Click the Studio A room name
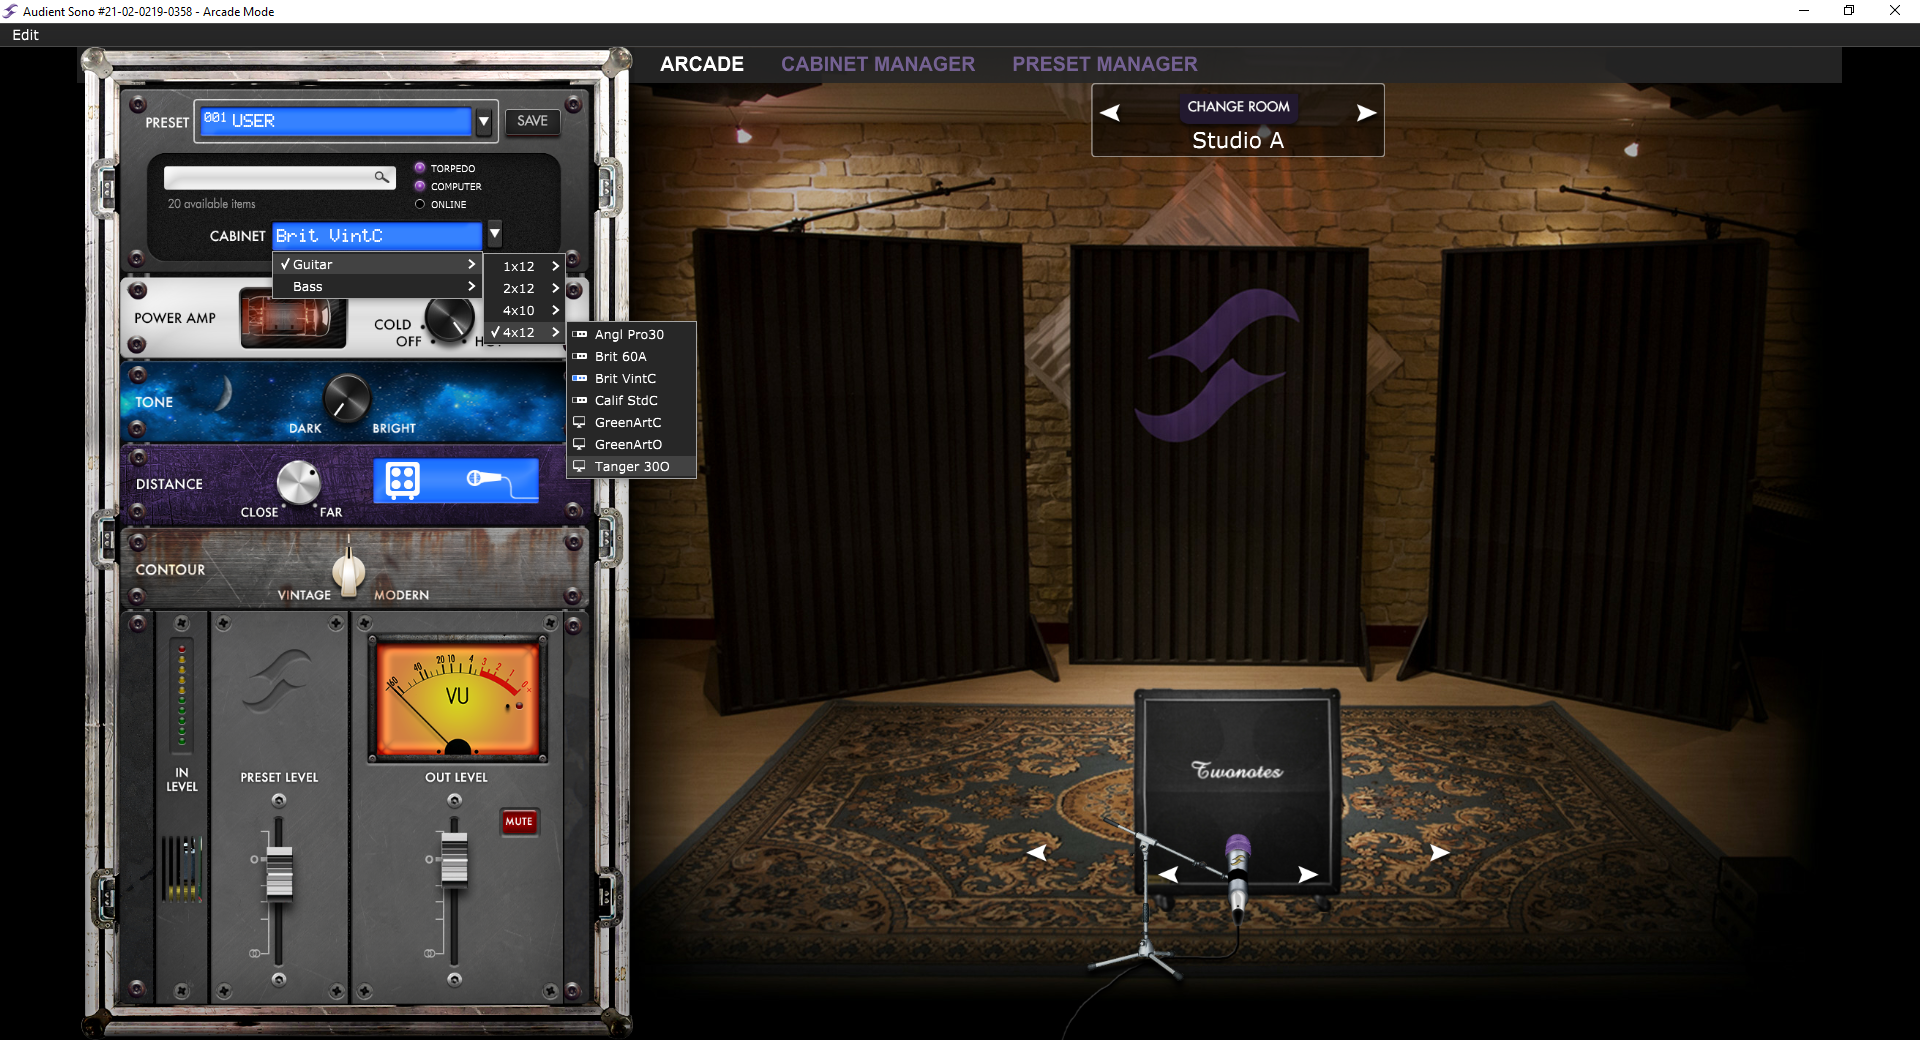 coord(1238,140)
